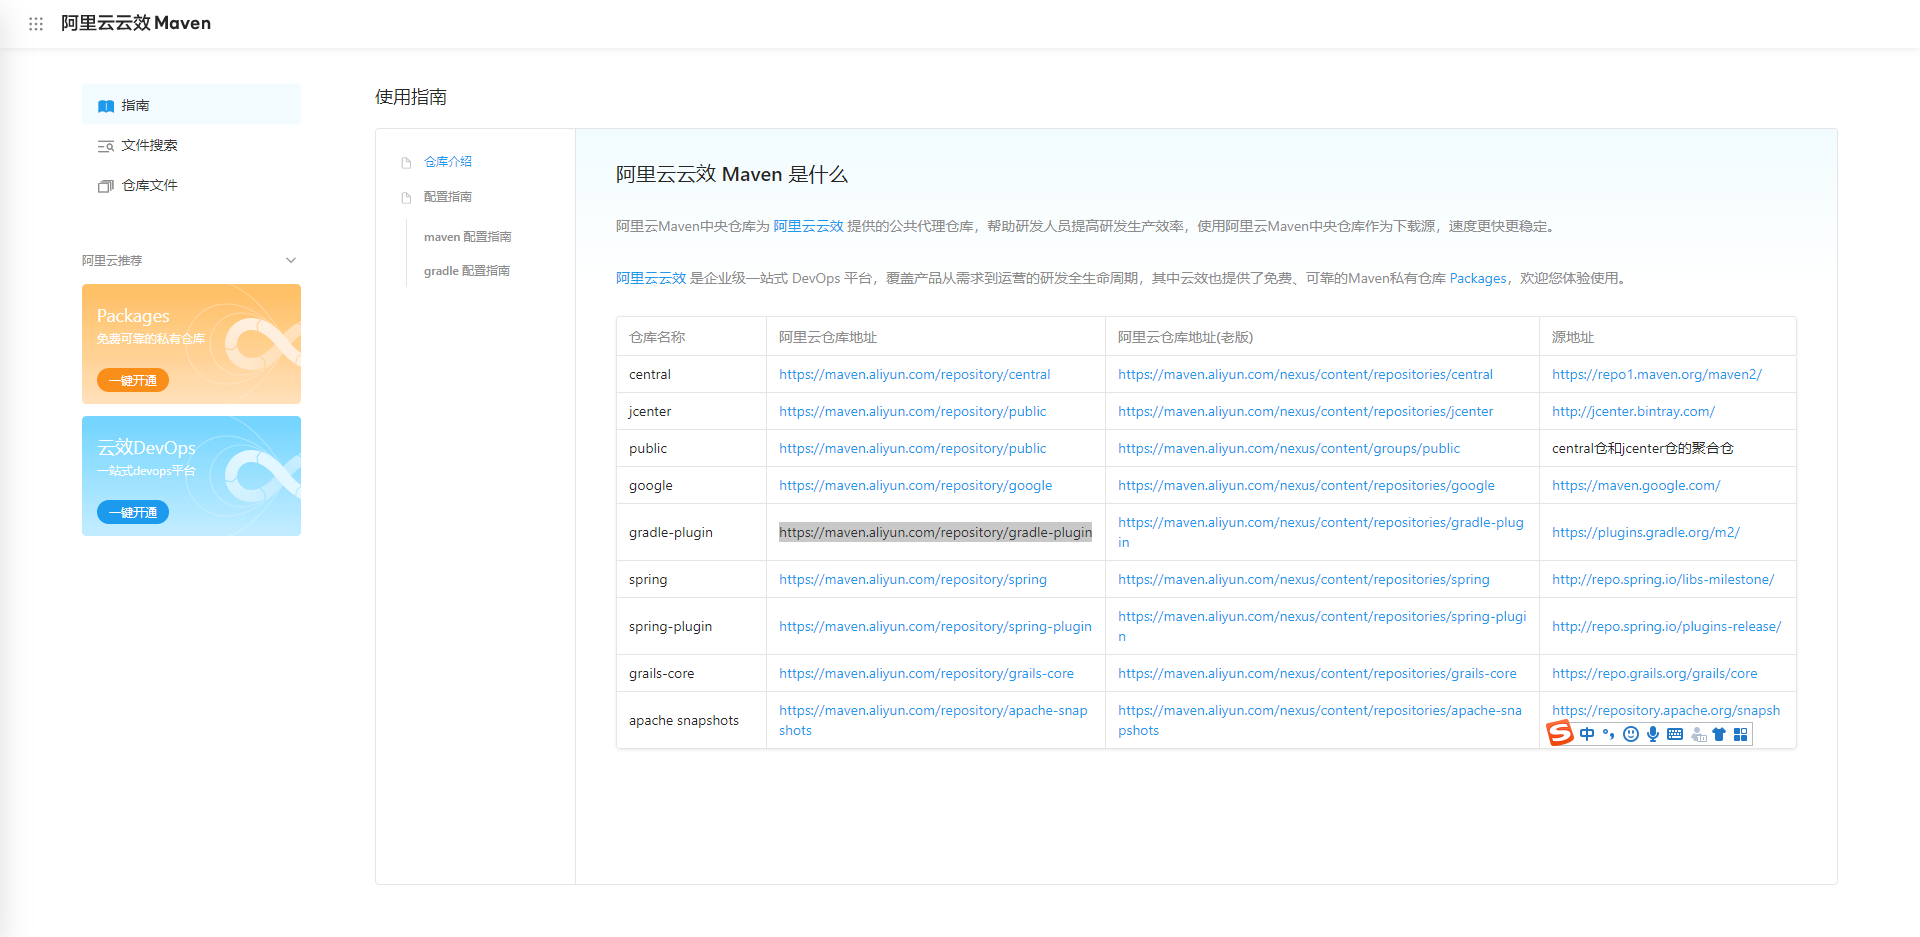Open the repo.spring.io/plugins-release source link
Viewport: 1920px width, 937px height.
coord(1667,626)
